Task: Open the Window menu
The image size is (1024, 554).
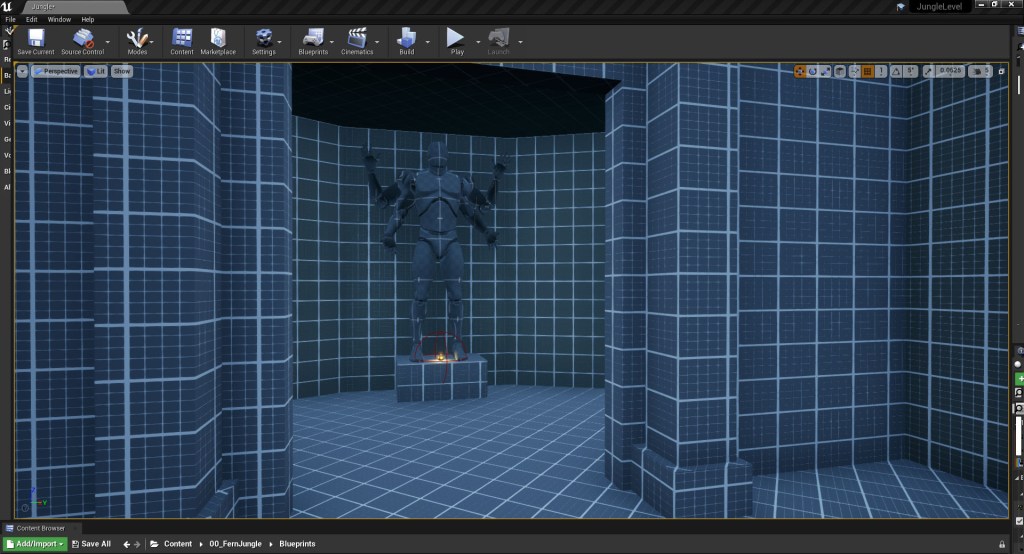Action: pyautogui.click(x=59, y=19)
